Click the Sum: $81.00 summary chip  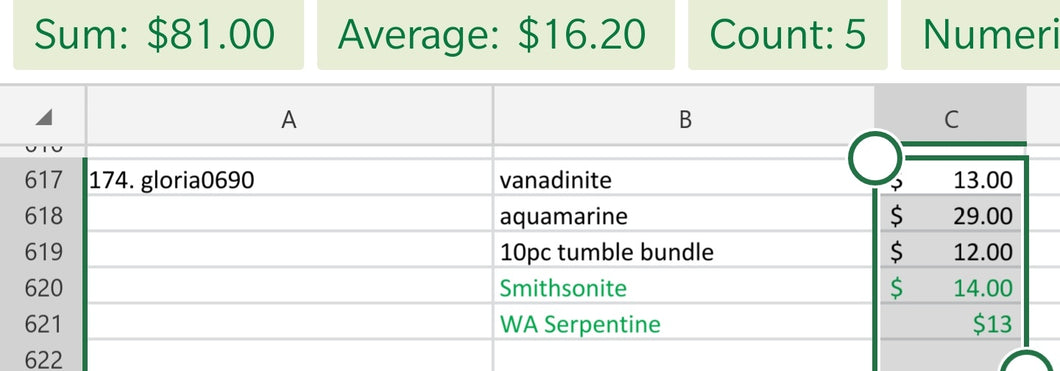(158, 34)
